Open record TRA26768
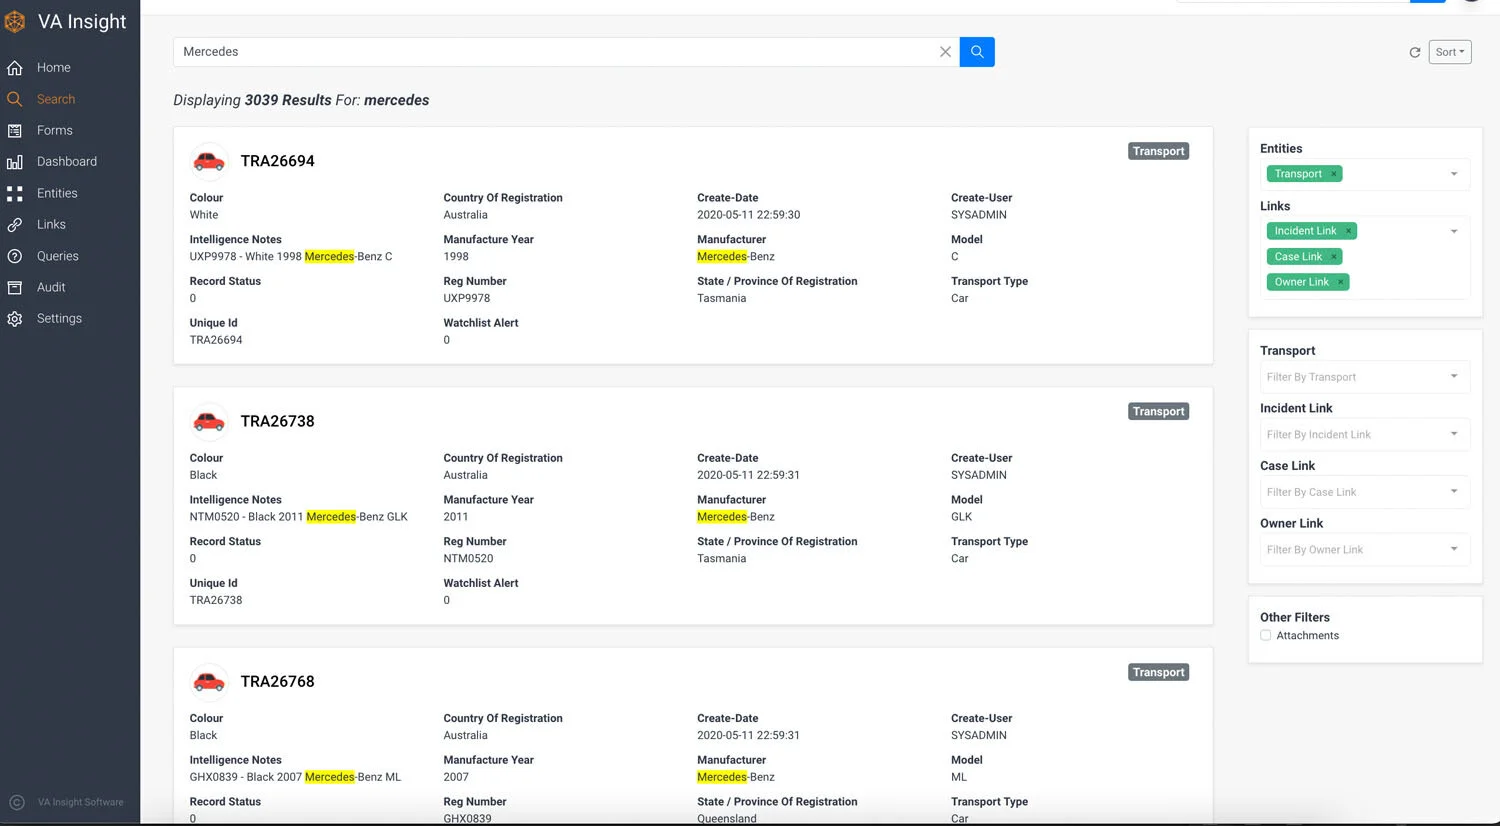 277,682
